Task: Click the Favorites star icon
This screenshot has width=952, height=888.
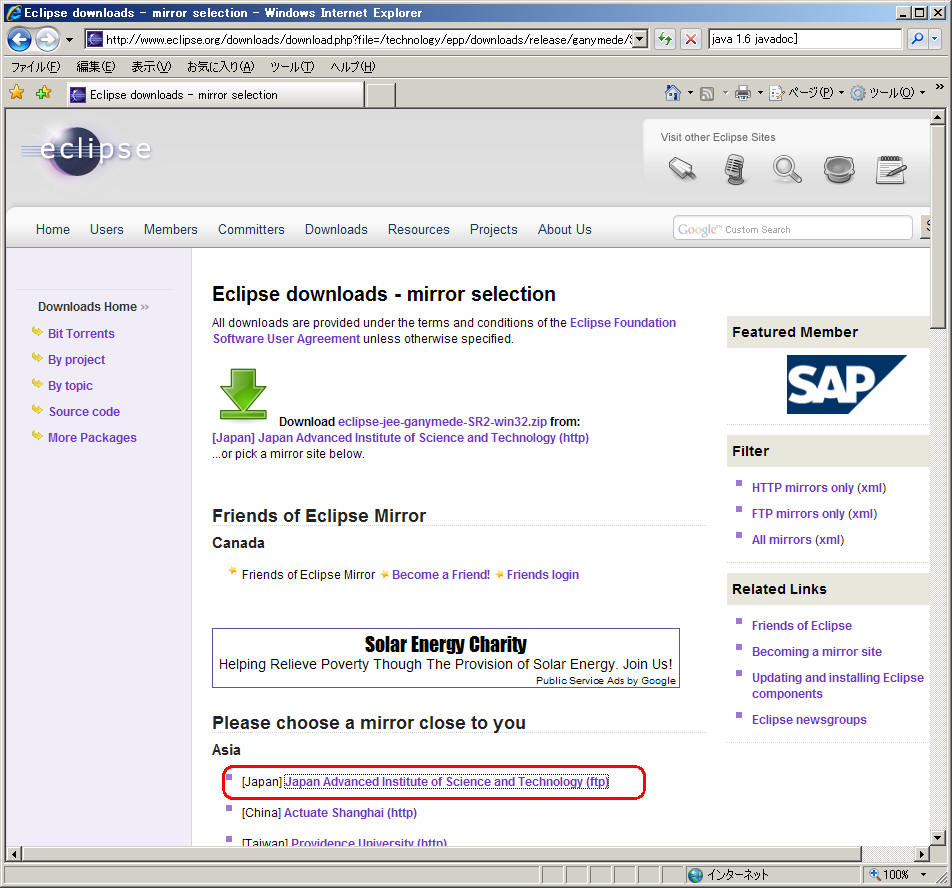Action: click(16, 93)
